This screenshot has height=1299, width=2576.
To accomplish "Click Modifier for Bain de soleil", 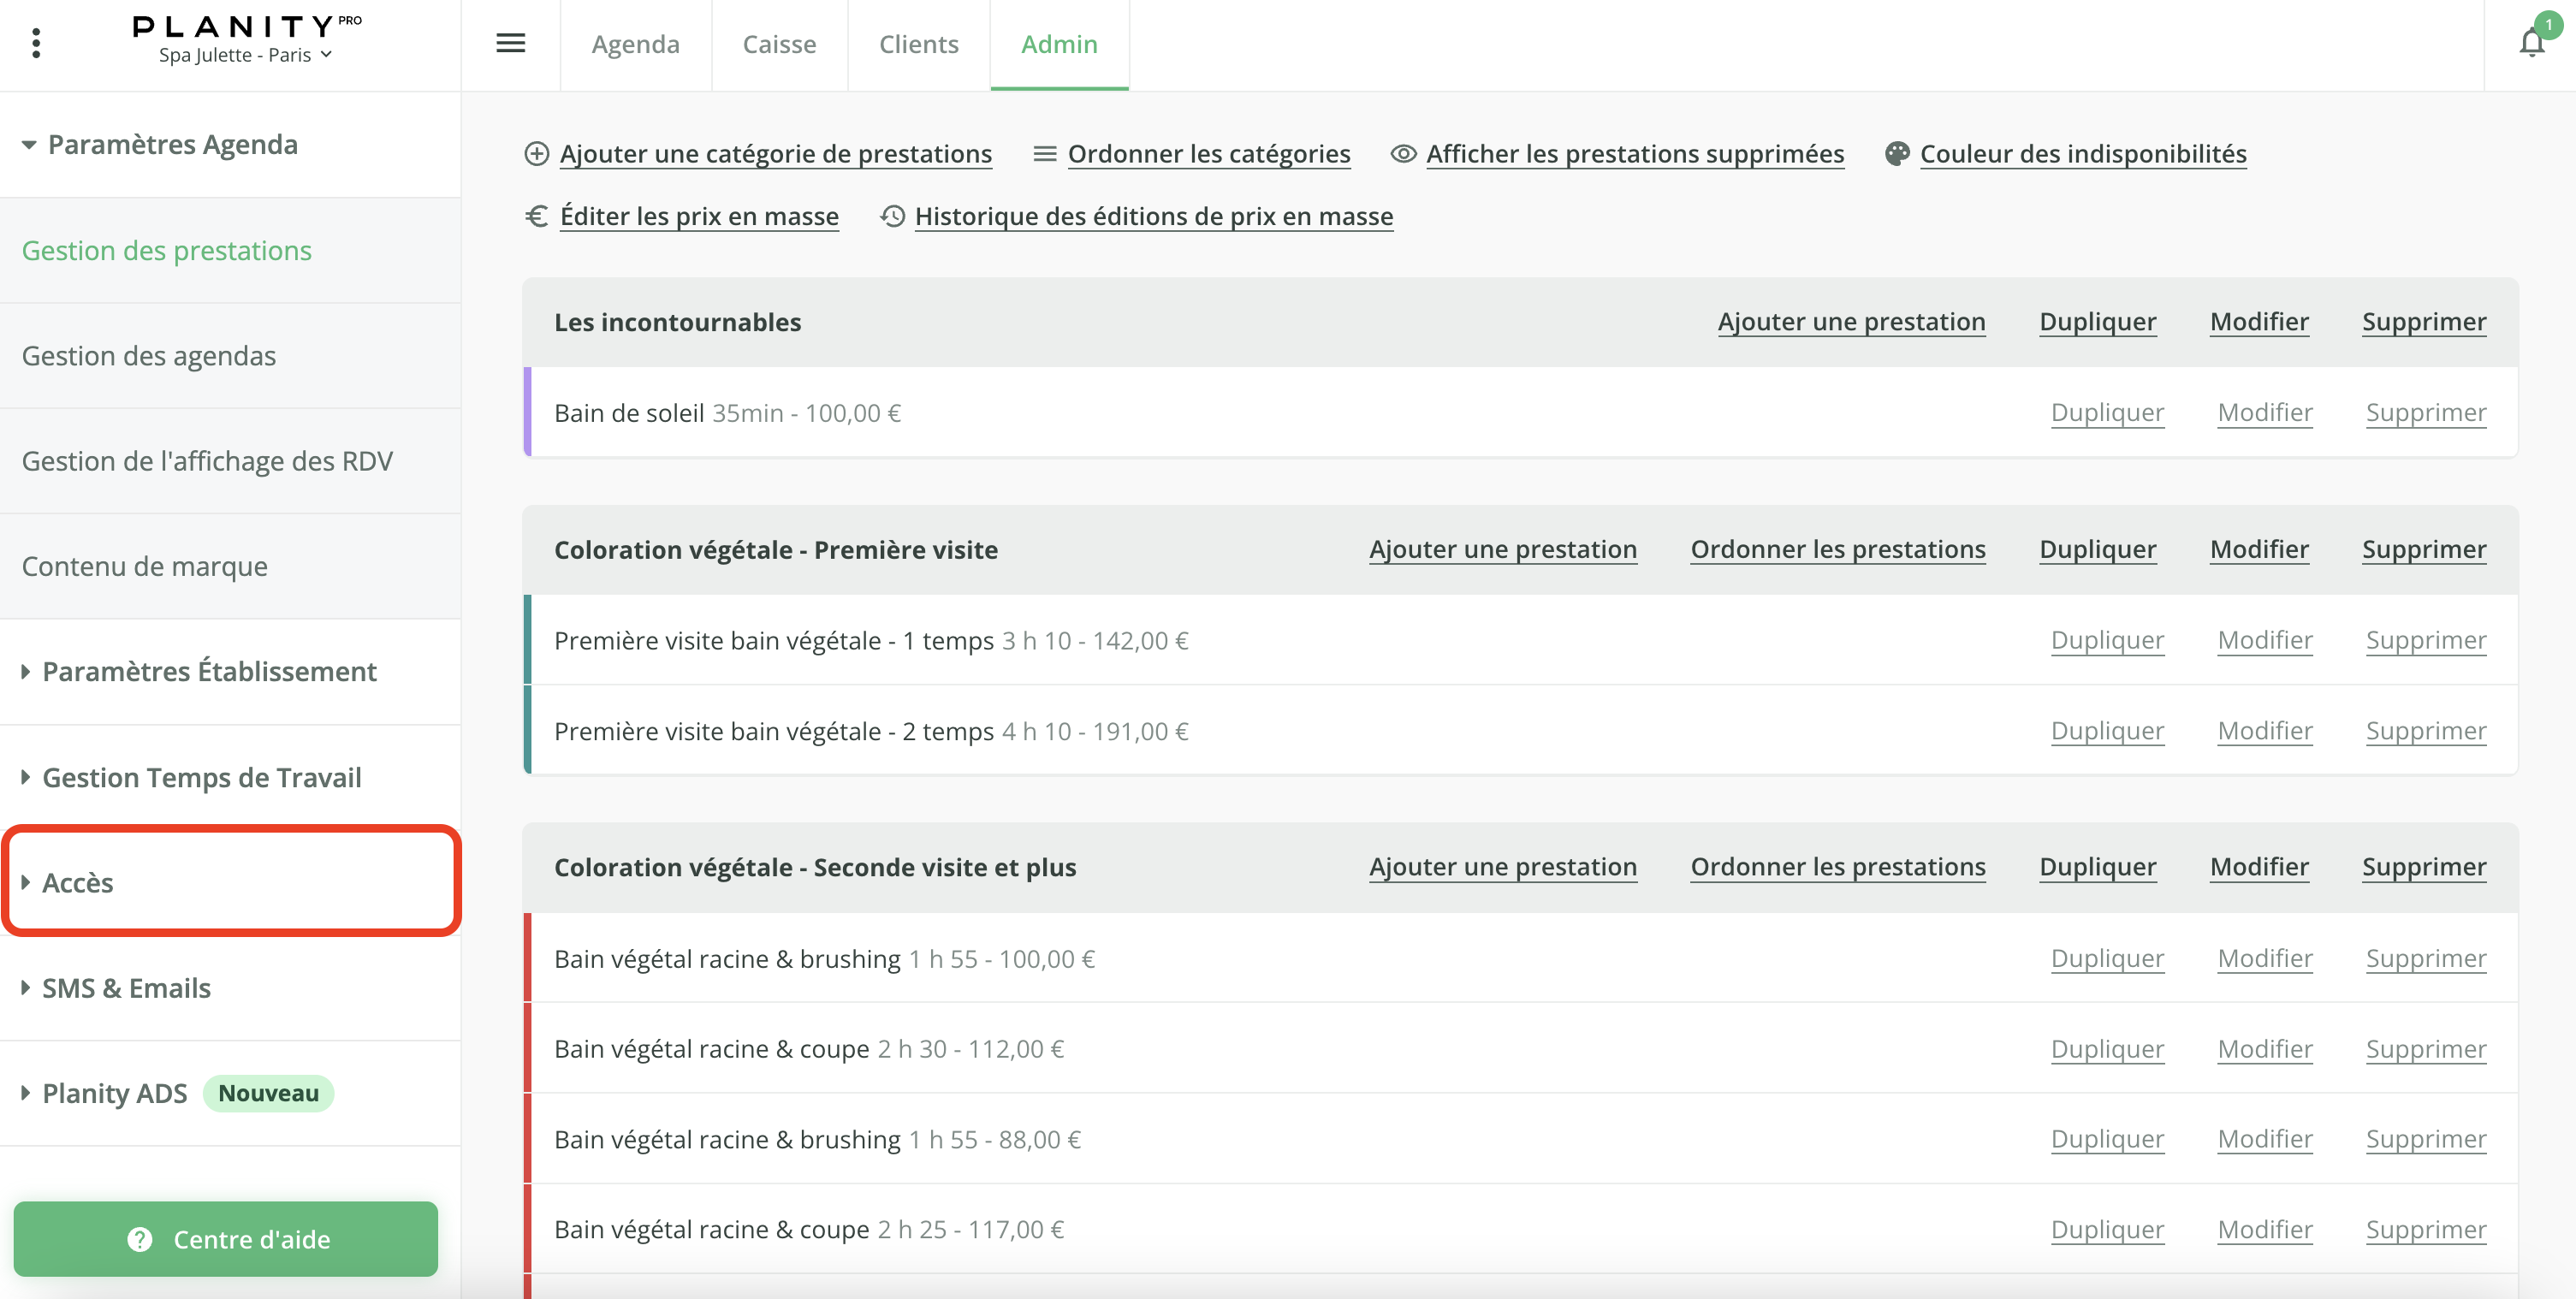I will 2264,413.
